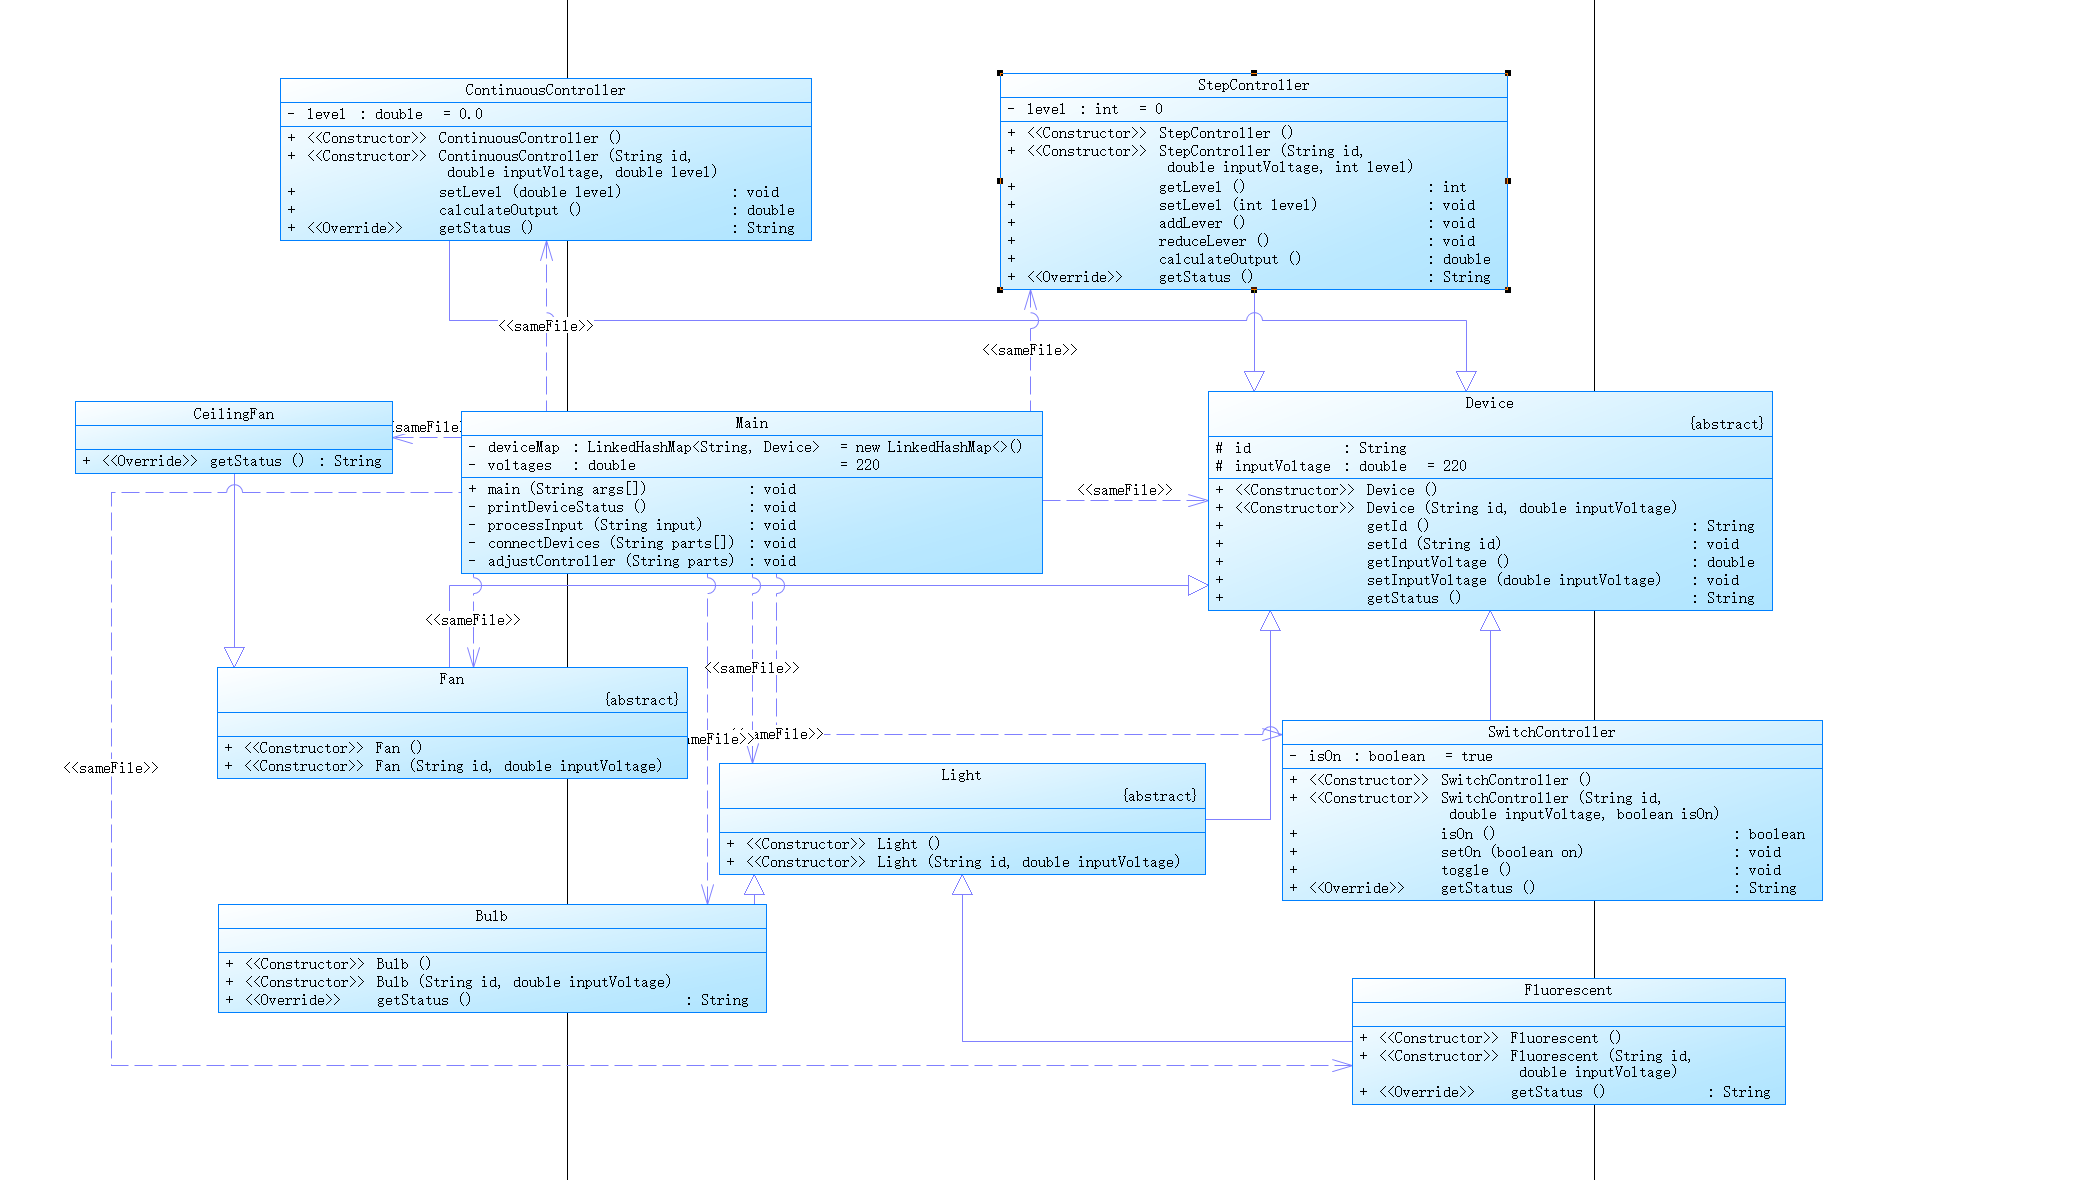Click the far-left sameFile label near the dashed line
The image size is (2075, 1180).
click(110, 768)
